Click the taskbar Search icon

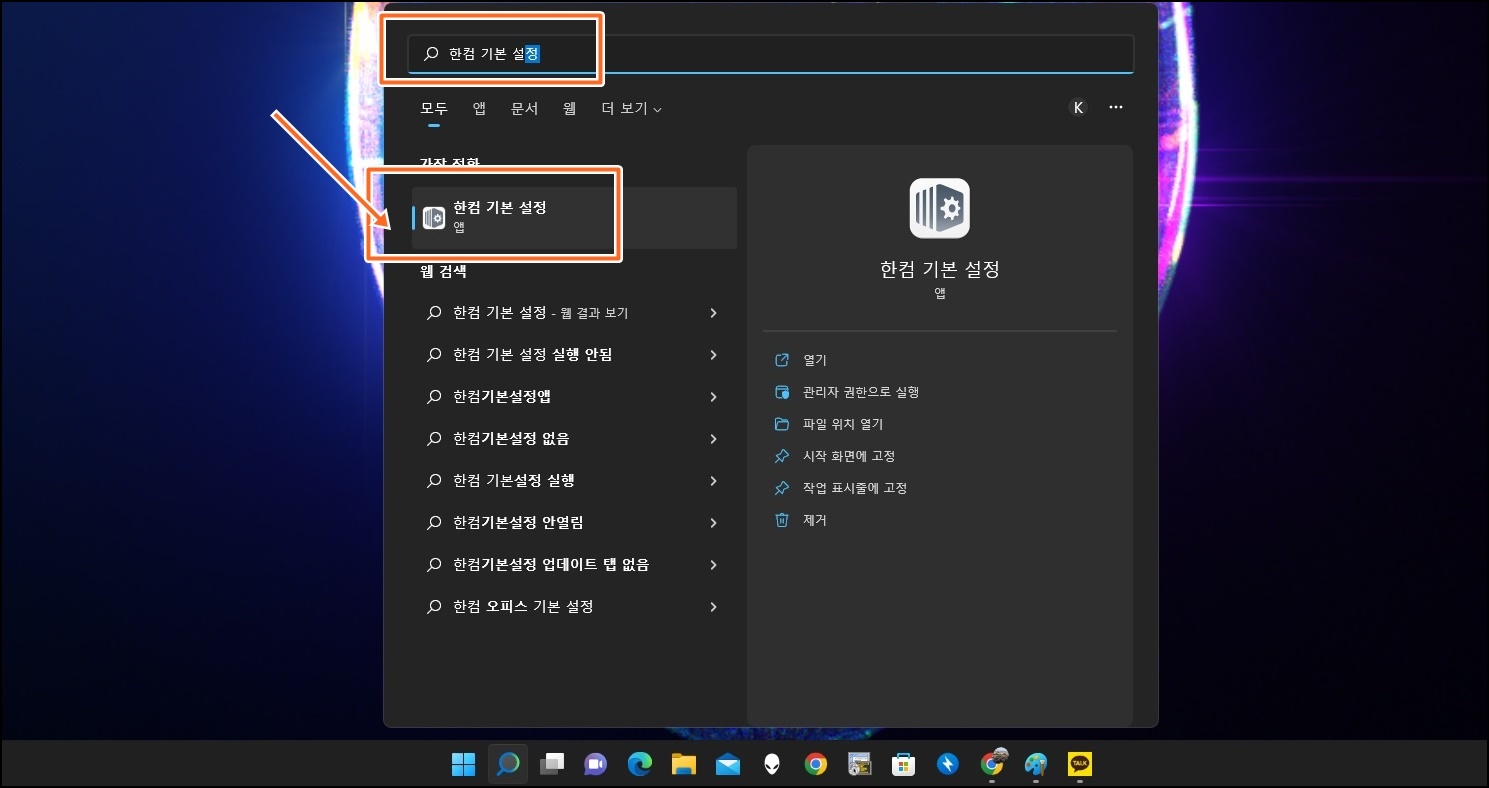pos(508,764)
